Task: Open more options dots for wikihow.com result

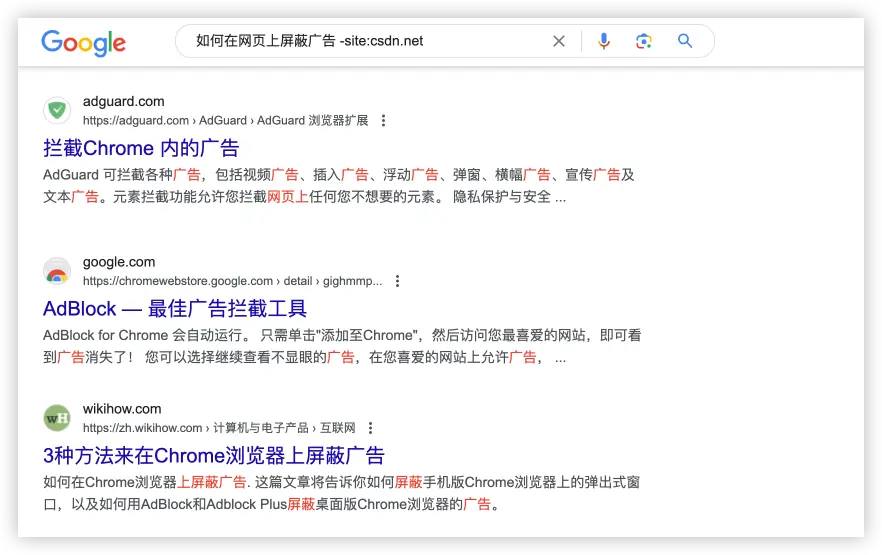Action: tap(370, 428)
